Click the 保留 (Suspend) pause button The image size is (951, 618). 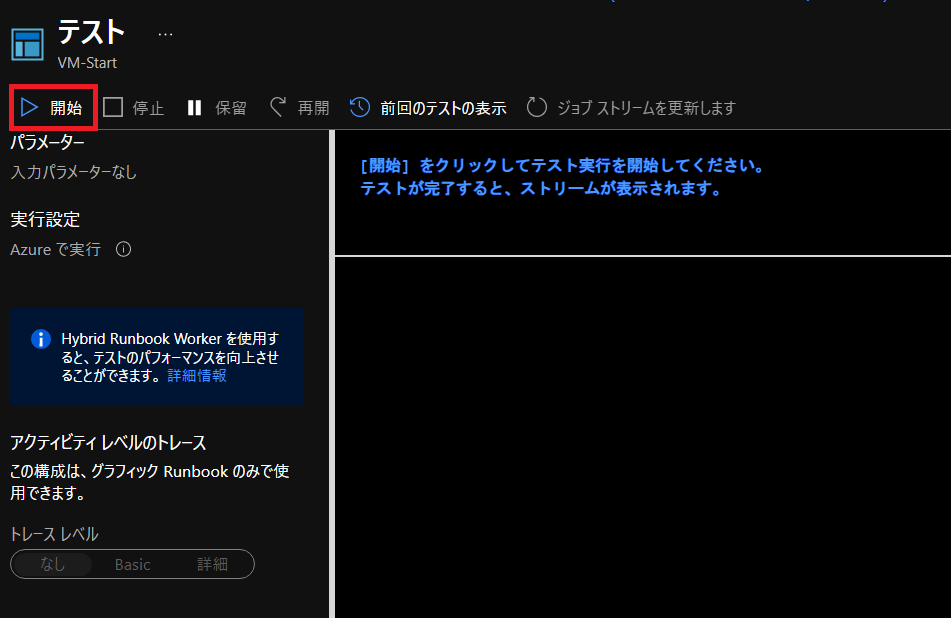(x=217, y=108)
